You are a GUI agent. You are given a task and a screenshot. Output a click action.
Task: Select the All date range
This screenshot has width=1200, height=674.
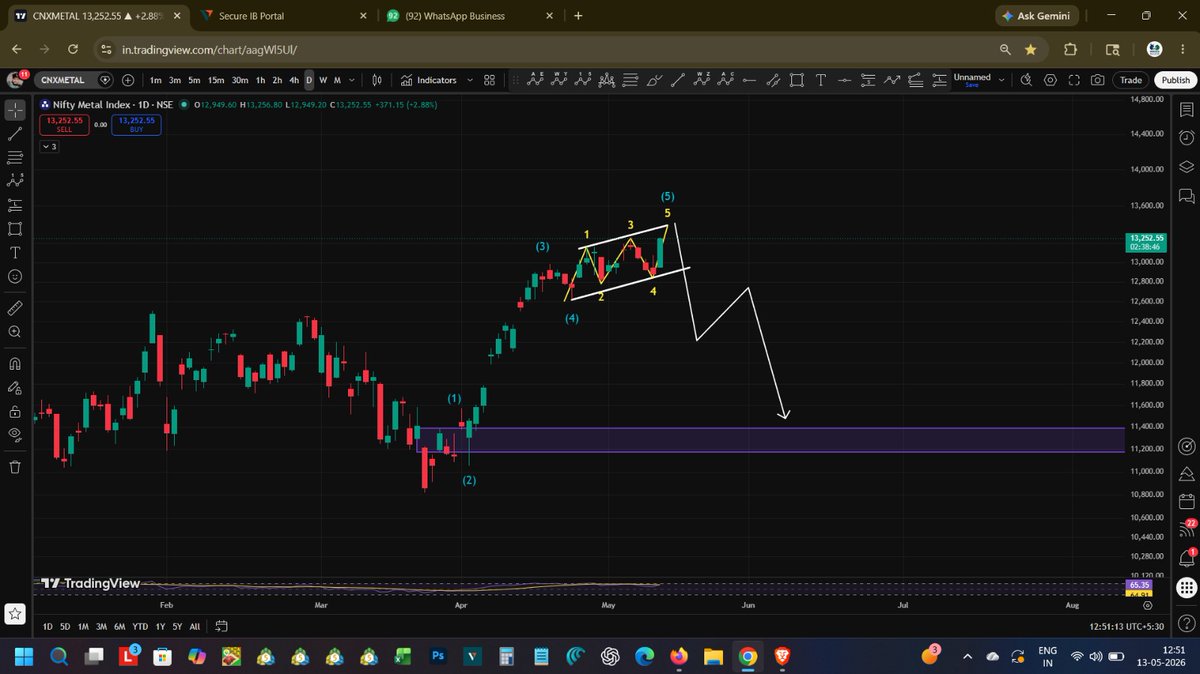(x=195, y=626)
